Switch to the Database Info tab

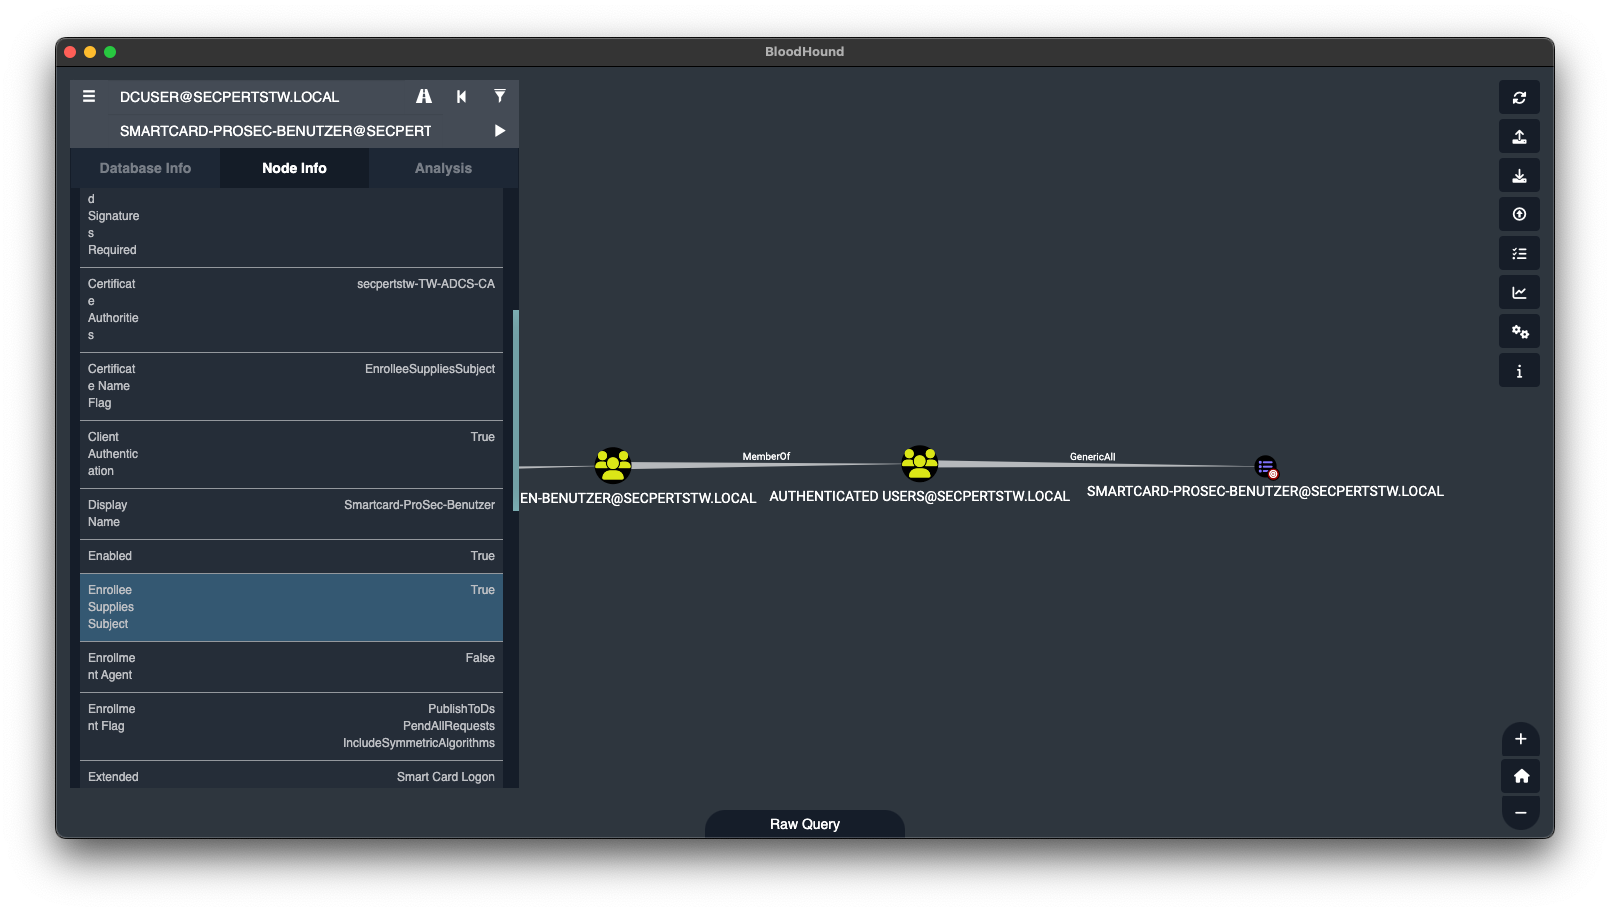tap(145, 168)
